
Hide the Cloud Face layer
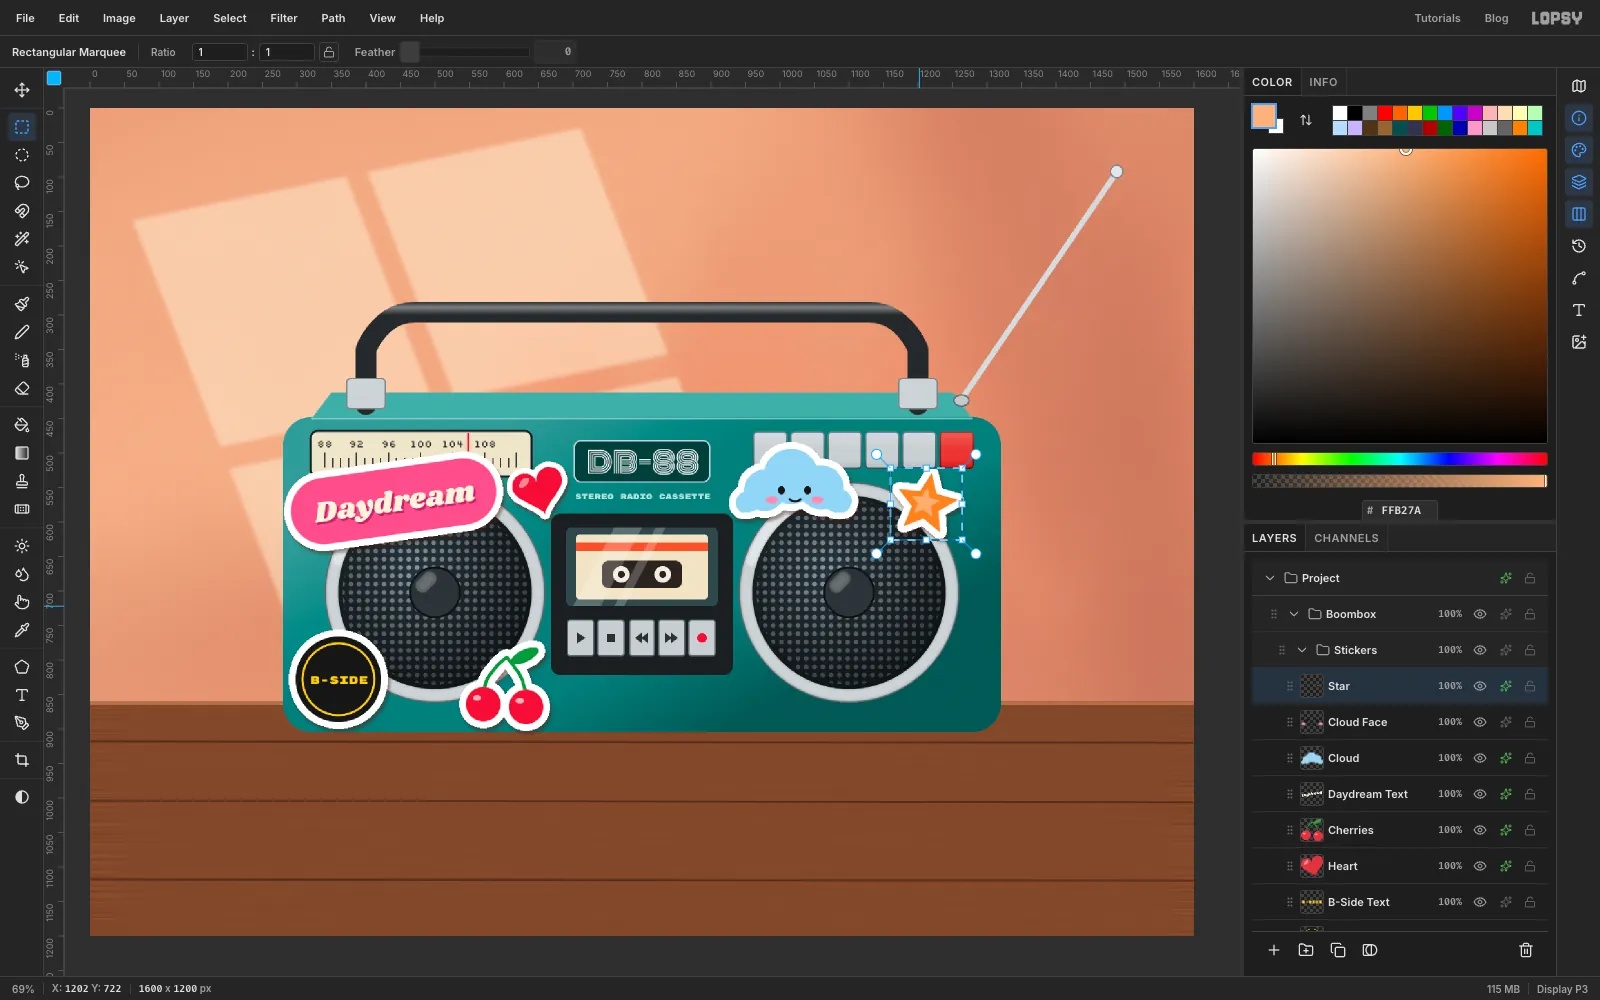click(1480, 722)
